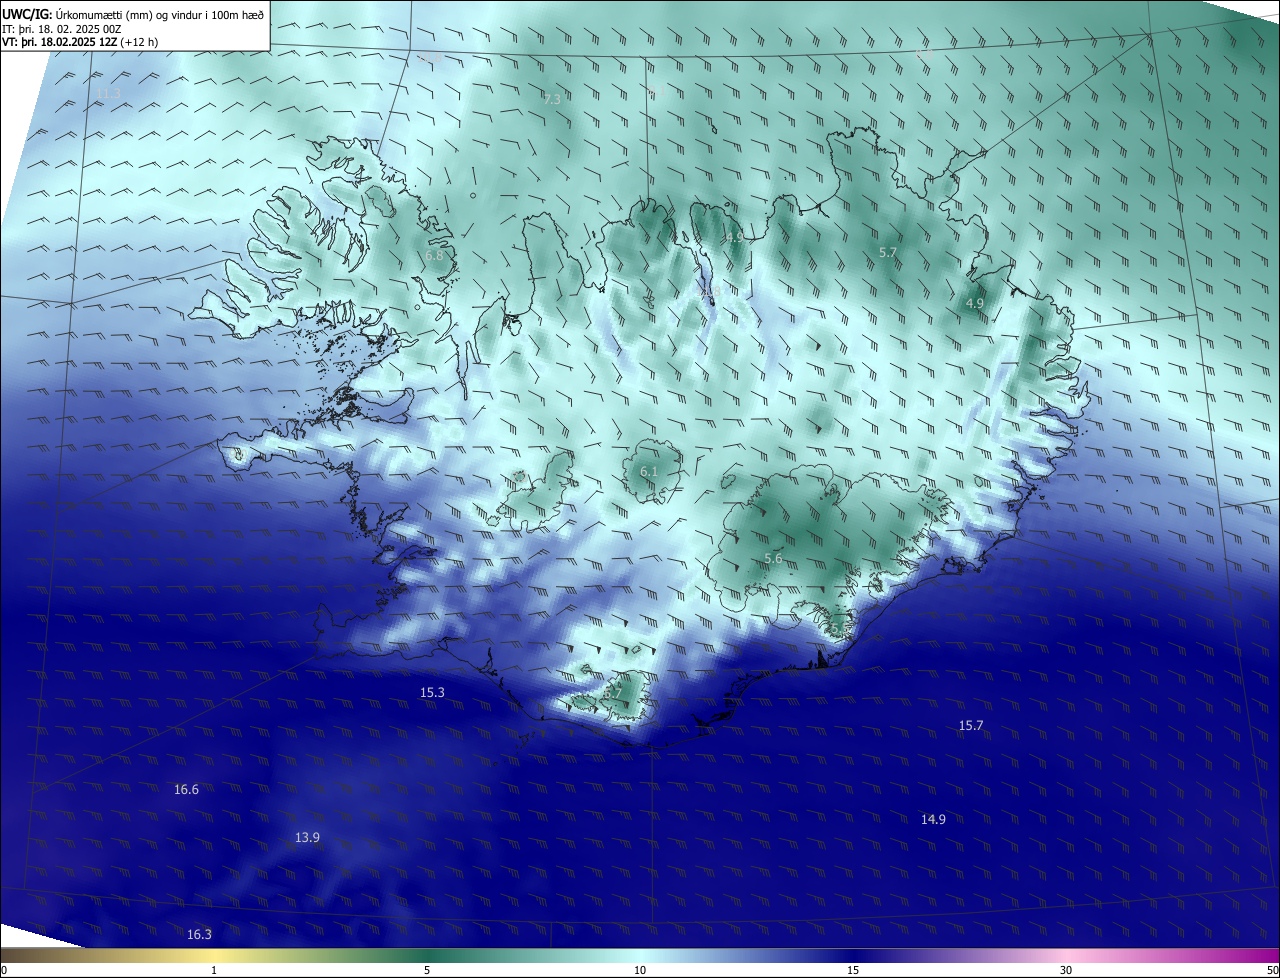Viewport: 1280px width, 978px height.
Task: Click the '1' tick on the color scale
Action: [214, 970]
